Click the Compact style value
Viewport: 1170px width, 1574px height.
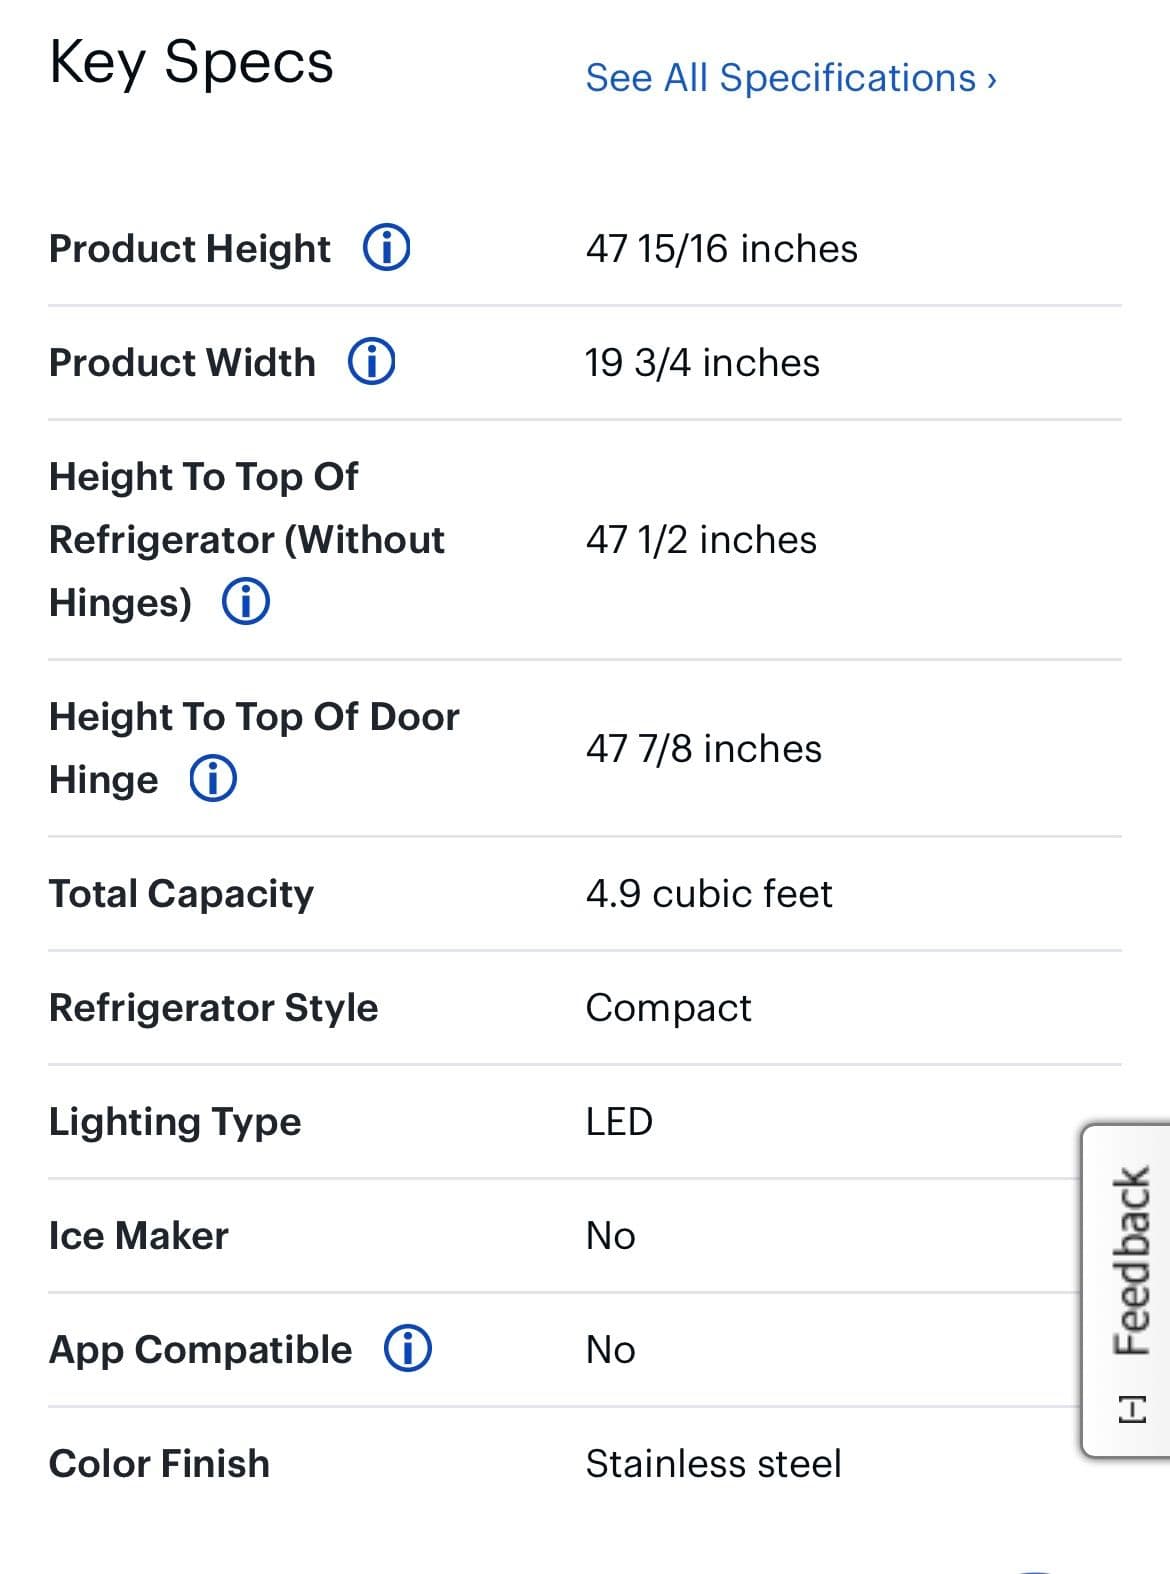tap(668, 1008)
